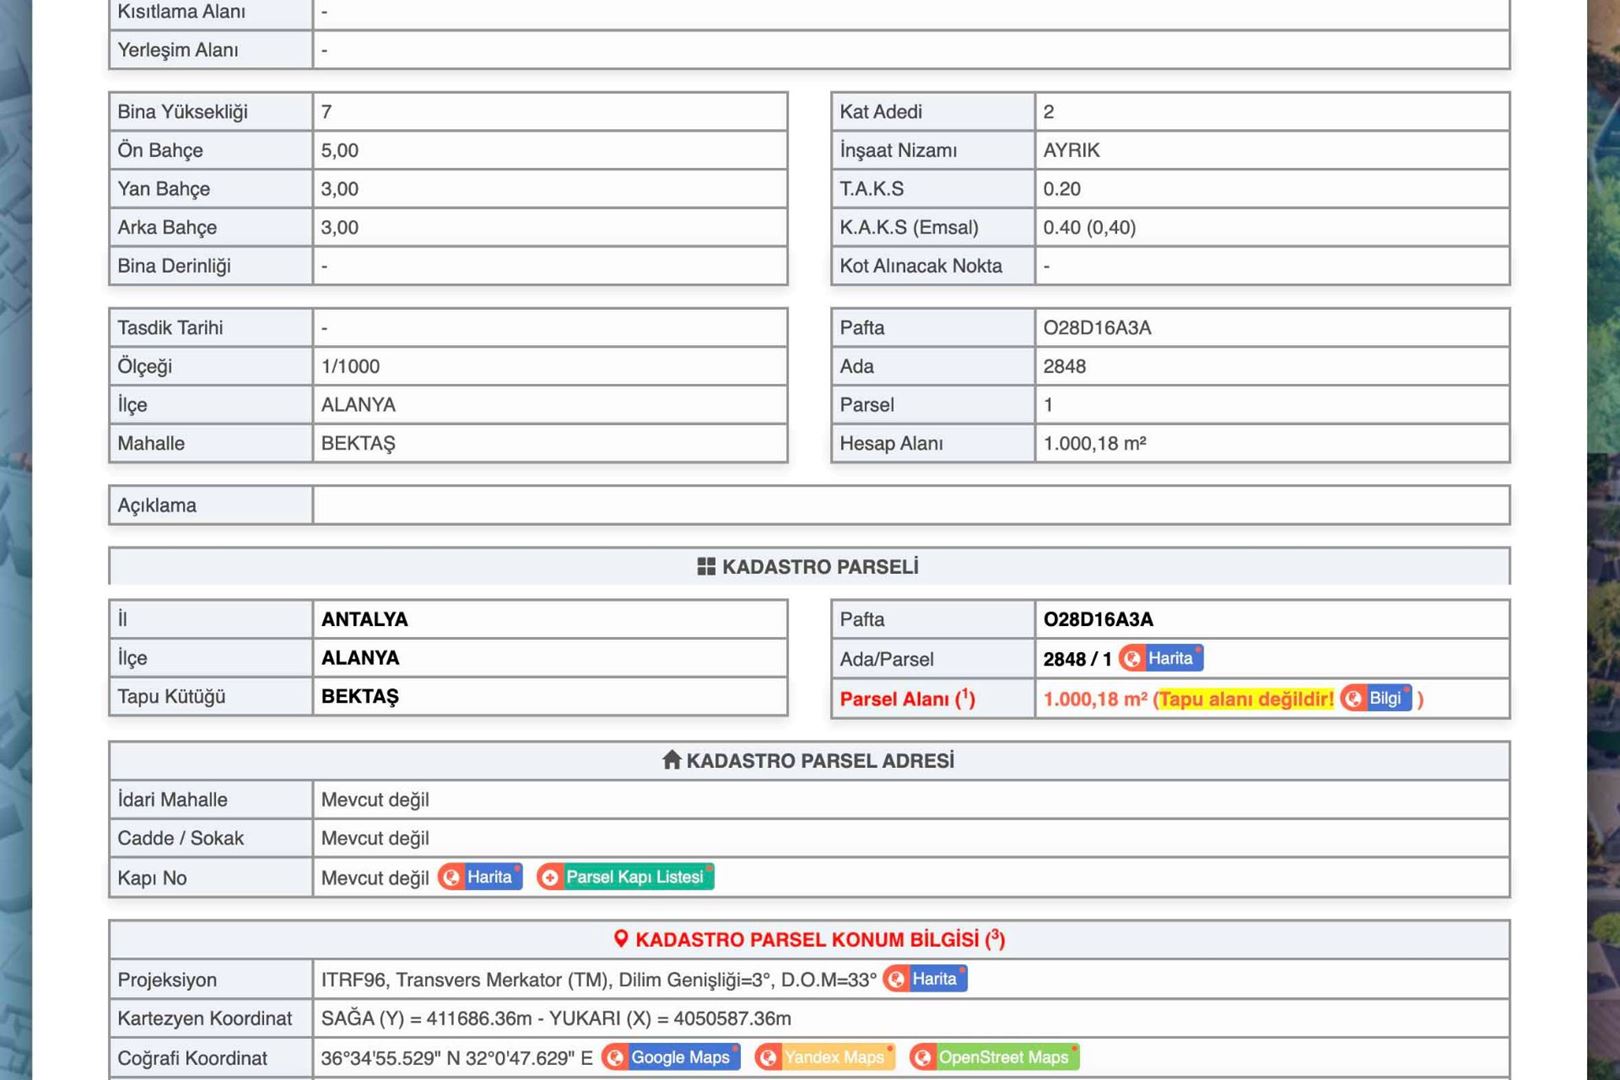The width and height of the screenshot is (1620, 1080).
Task: Open the Bilgi info button in Parsel Alanı row
Action: point(1376,698)
